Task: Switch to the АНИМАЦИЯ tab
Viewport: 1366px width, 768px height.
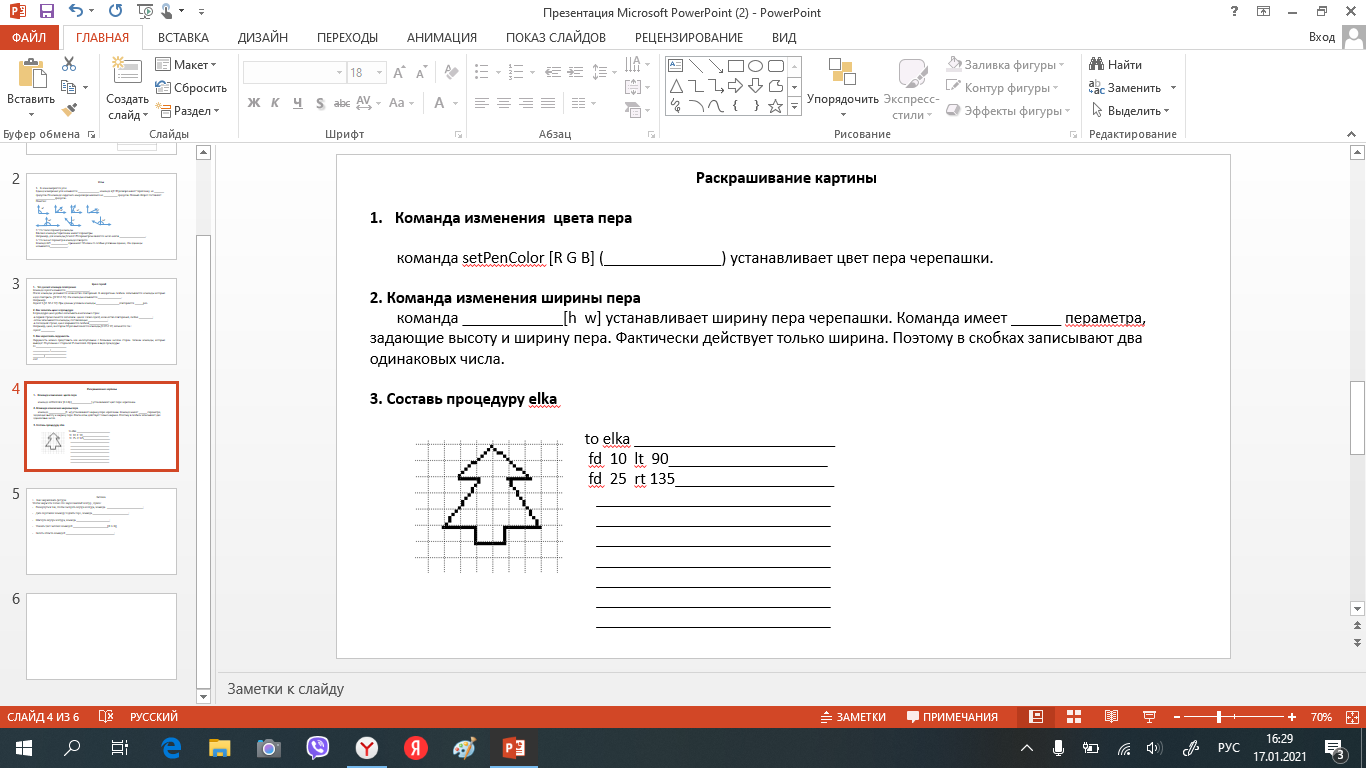Action: pos(442,38)
